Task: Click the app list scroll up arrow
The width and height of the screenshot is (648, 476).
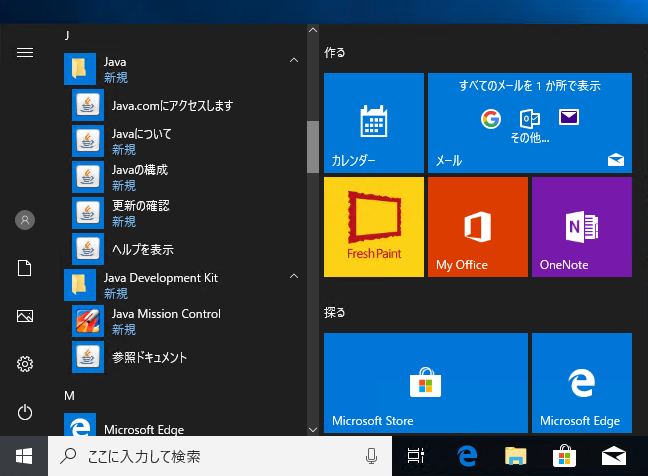Action: point(313,30)
